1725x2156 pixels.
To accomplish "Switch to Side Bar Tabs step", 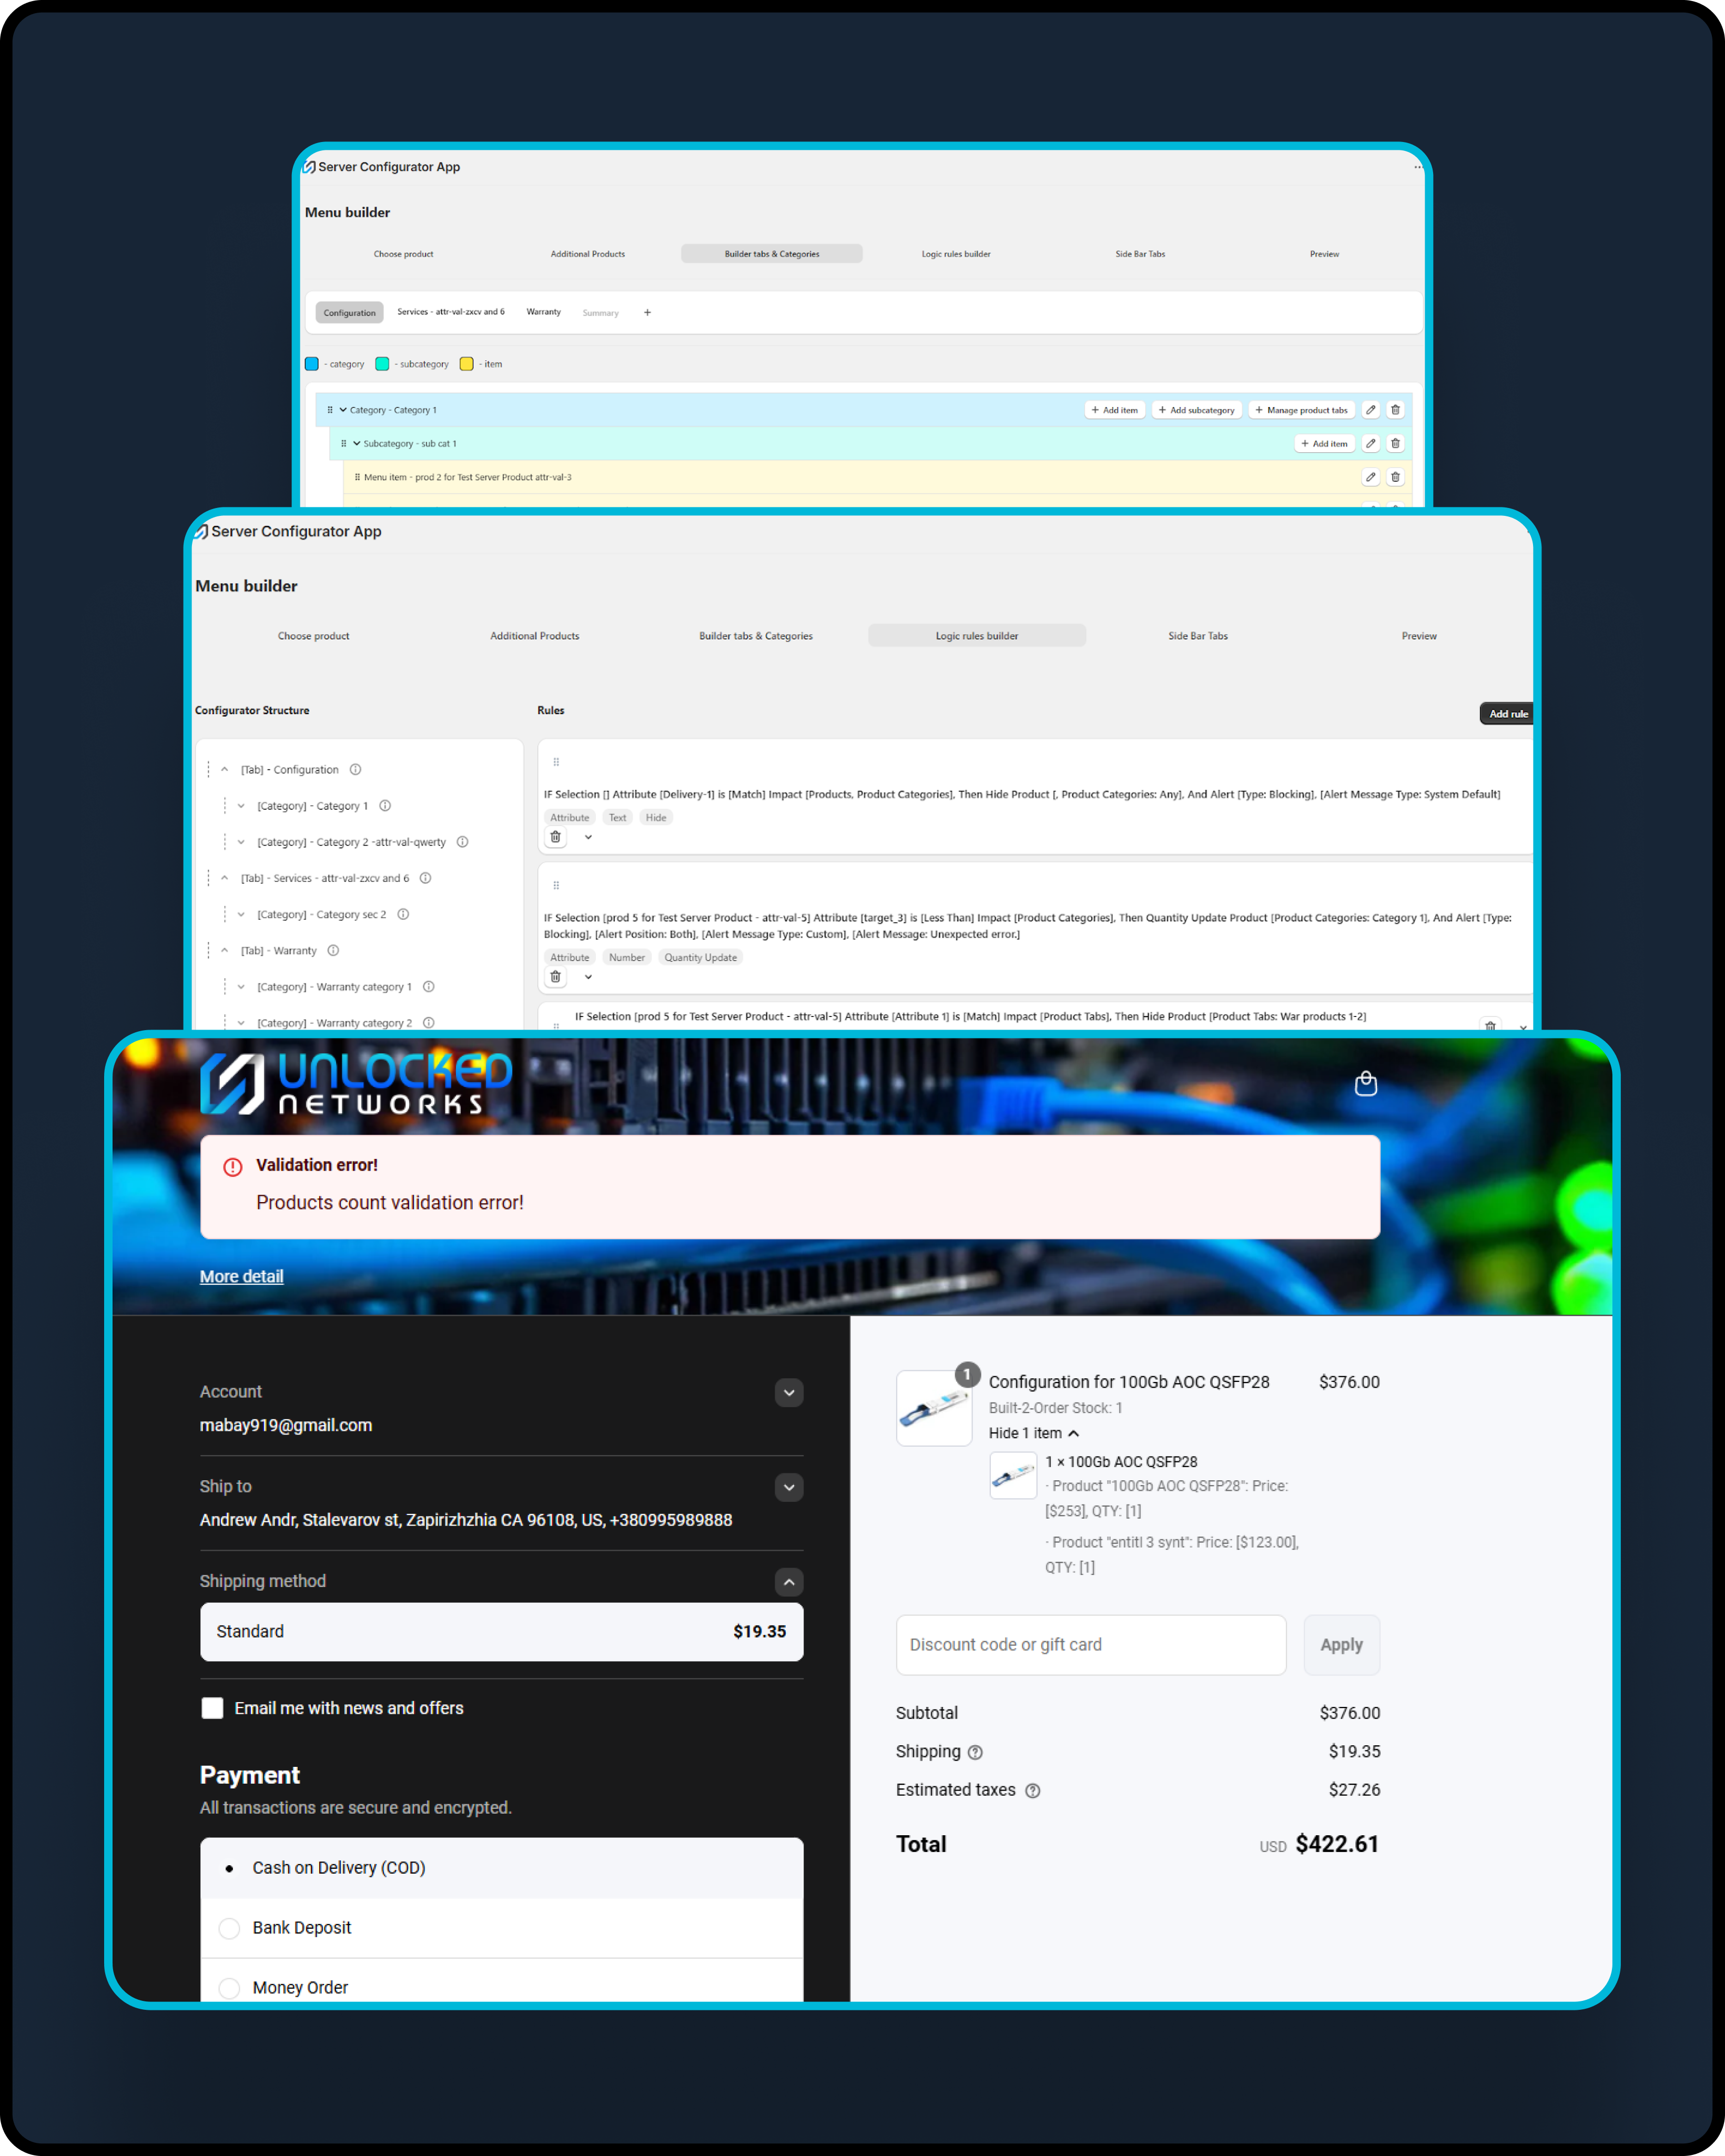I will pyautogui.click(x=1197, y=636).
